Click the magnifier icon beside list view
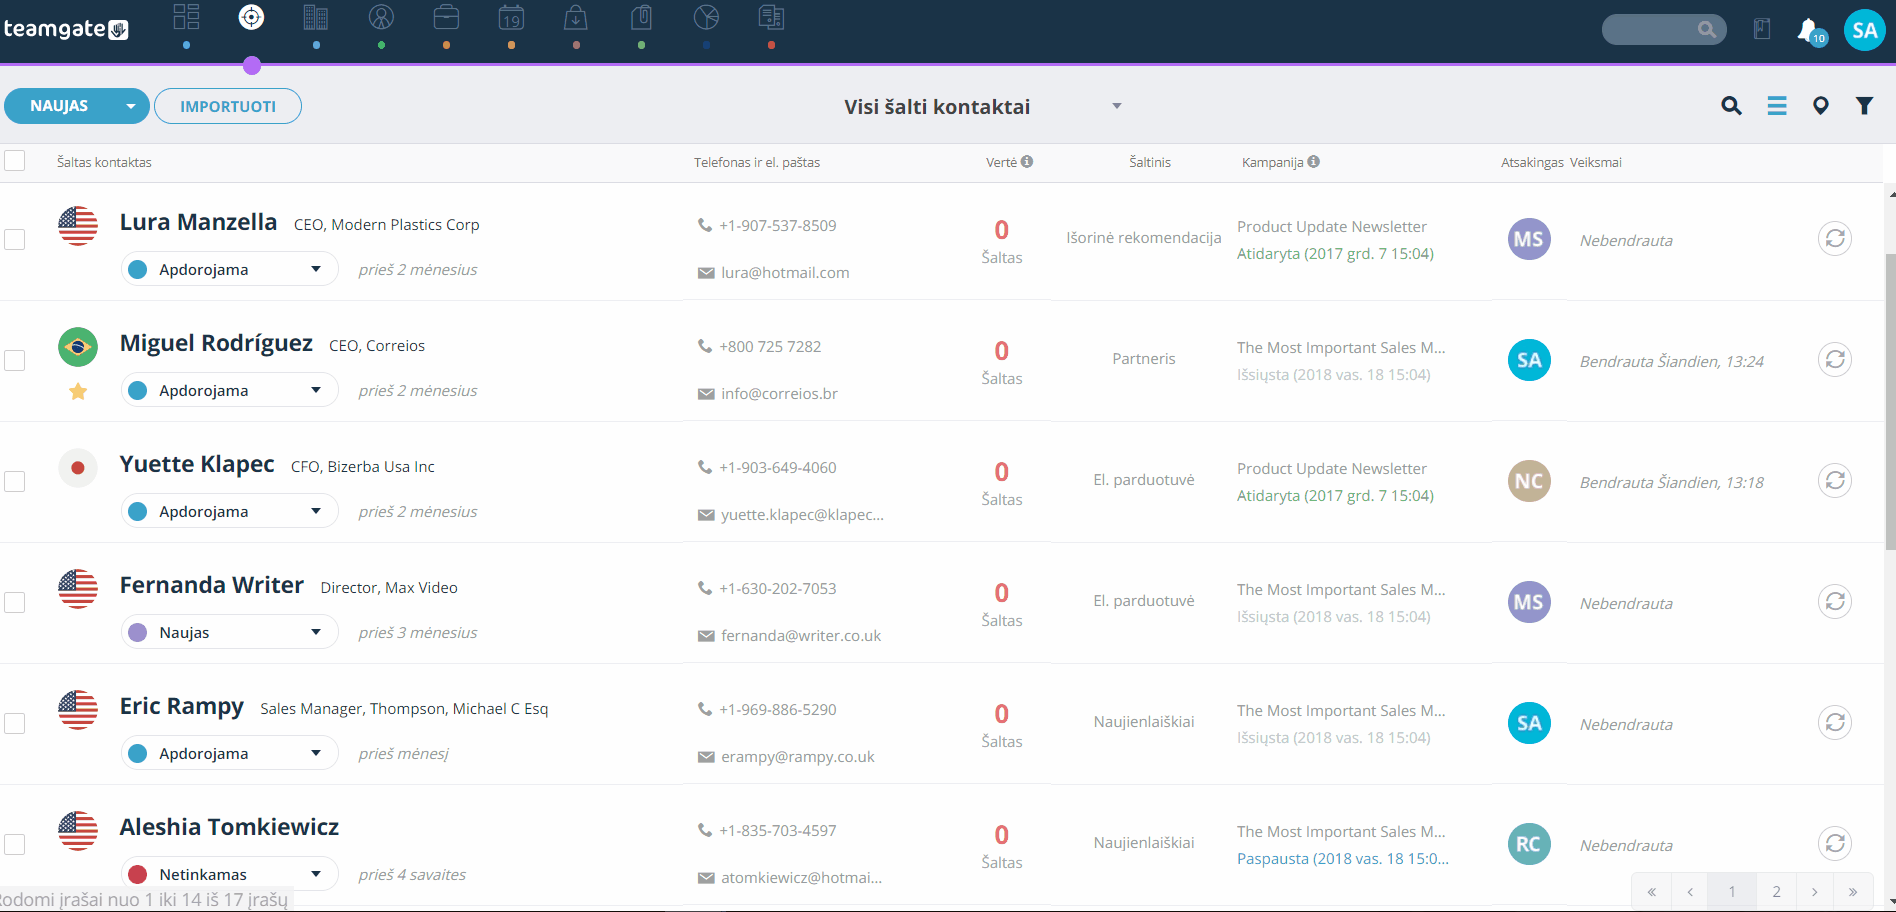The width and height of the screenshot is (1896, 912). pyautogui.click(x=1731, y=106)
